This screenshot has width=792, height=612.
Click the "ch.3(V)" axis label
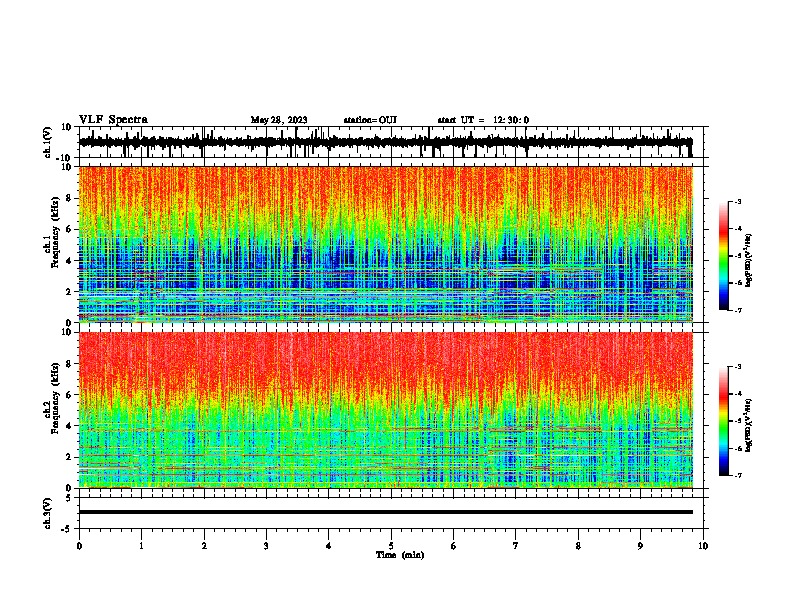[x=48, y=513]
